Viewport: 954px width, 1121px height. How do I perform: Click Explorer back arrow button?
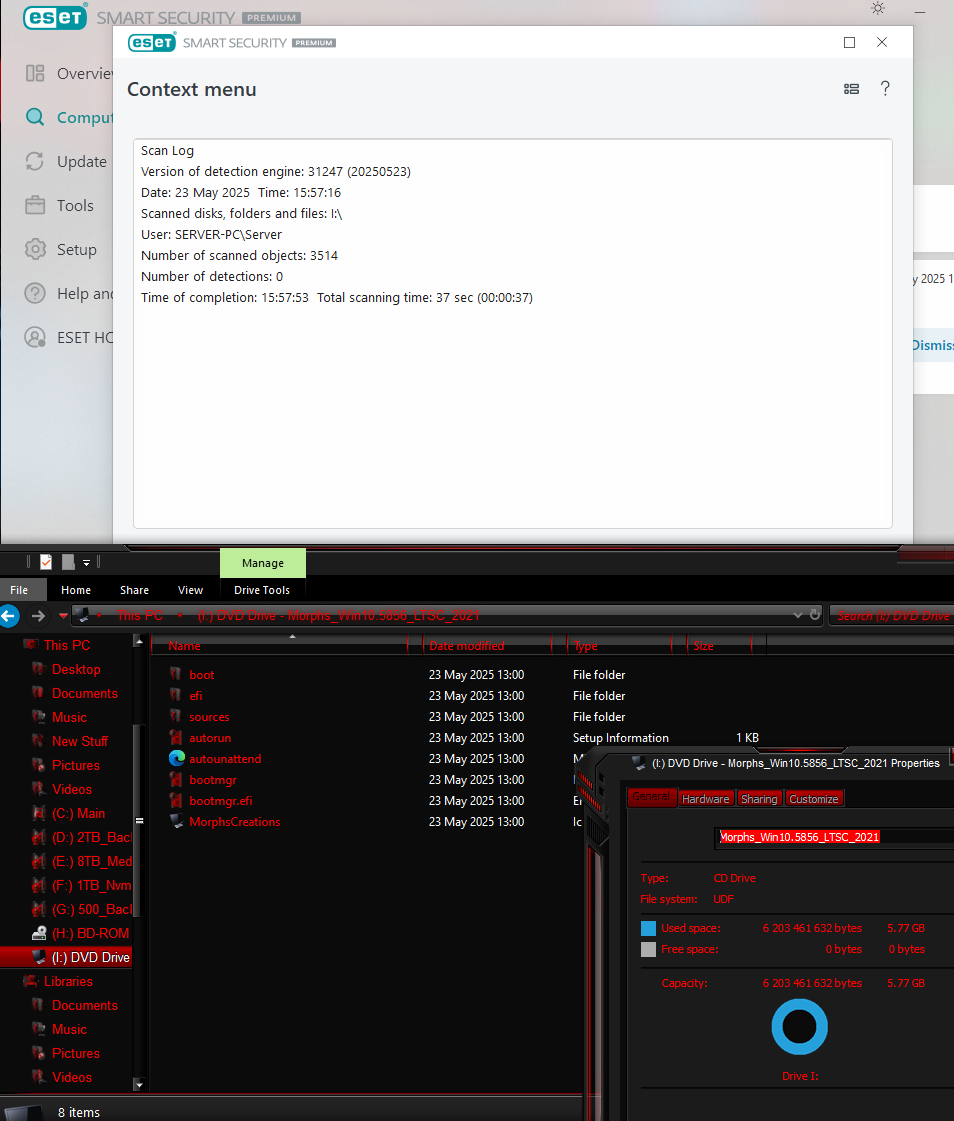[x=9, y=616]
